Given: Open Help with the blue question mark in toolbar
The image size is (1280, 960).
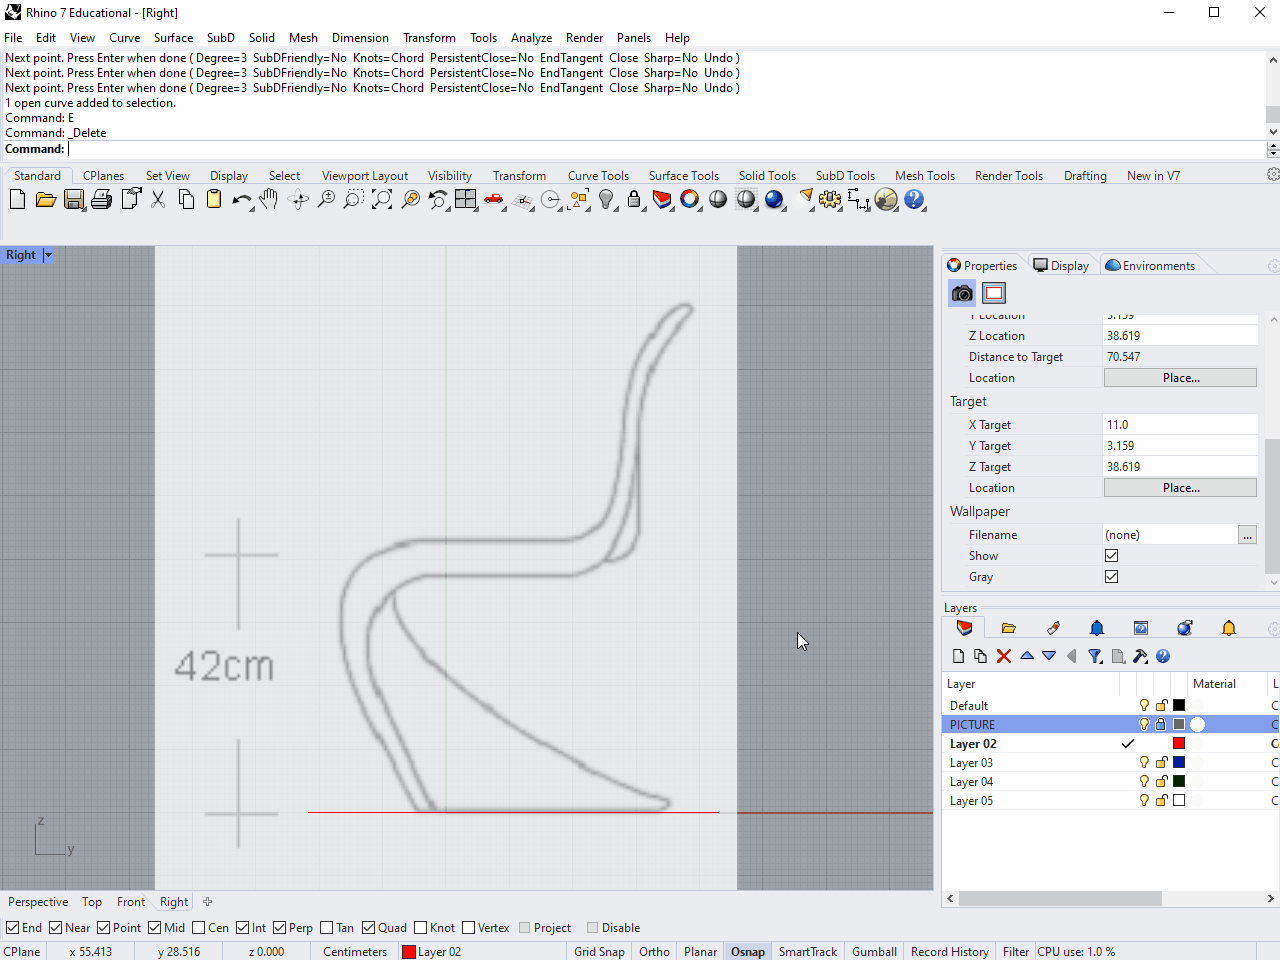Looking at the screenshot, I should coord(914,199).
